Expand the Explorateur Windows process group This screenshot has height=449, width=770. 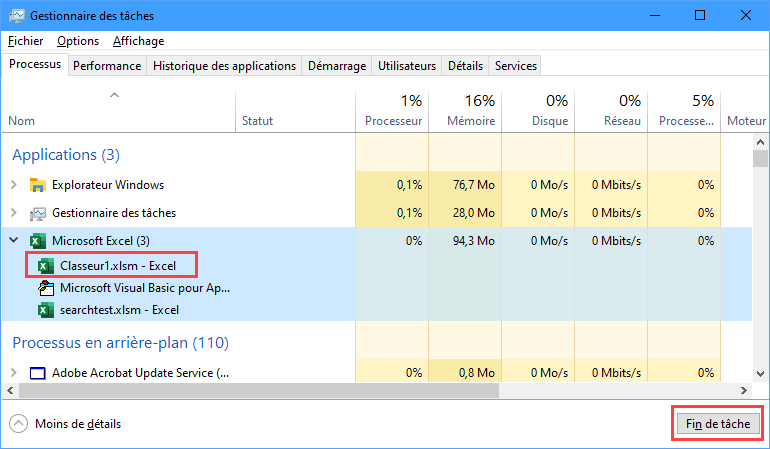click(x=14, y=185)
